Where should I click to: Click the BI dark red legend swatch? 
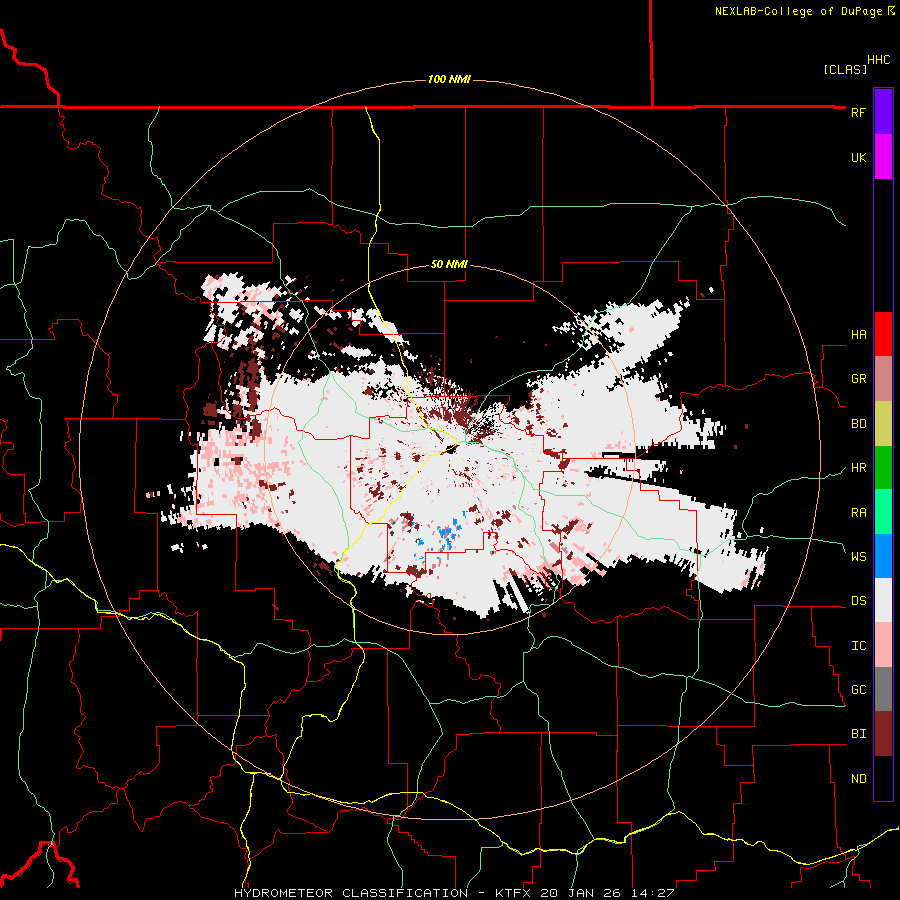tap(883, 734)
